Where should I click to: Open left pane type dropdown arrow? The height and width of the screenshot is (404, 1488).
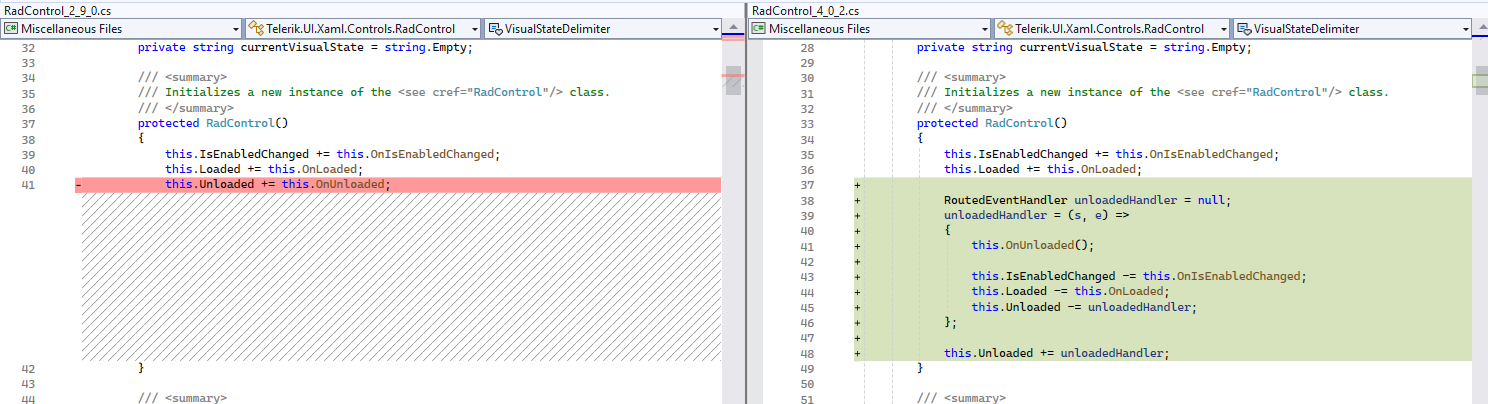pos(475,29)
